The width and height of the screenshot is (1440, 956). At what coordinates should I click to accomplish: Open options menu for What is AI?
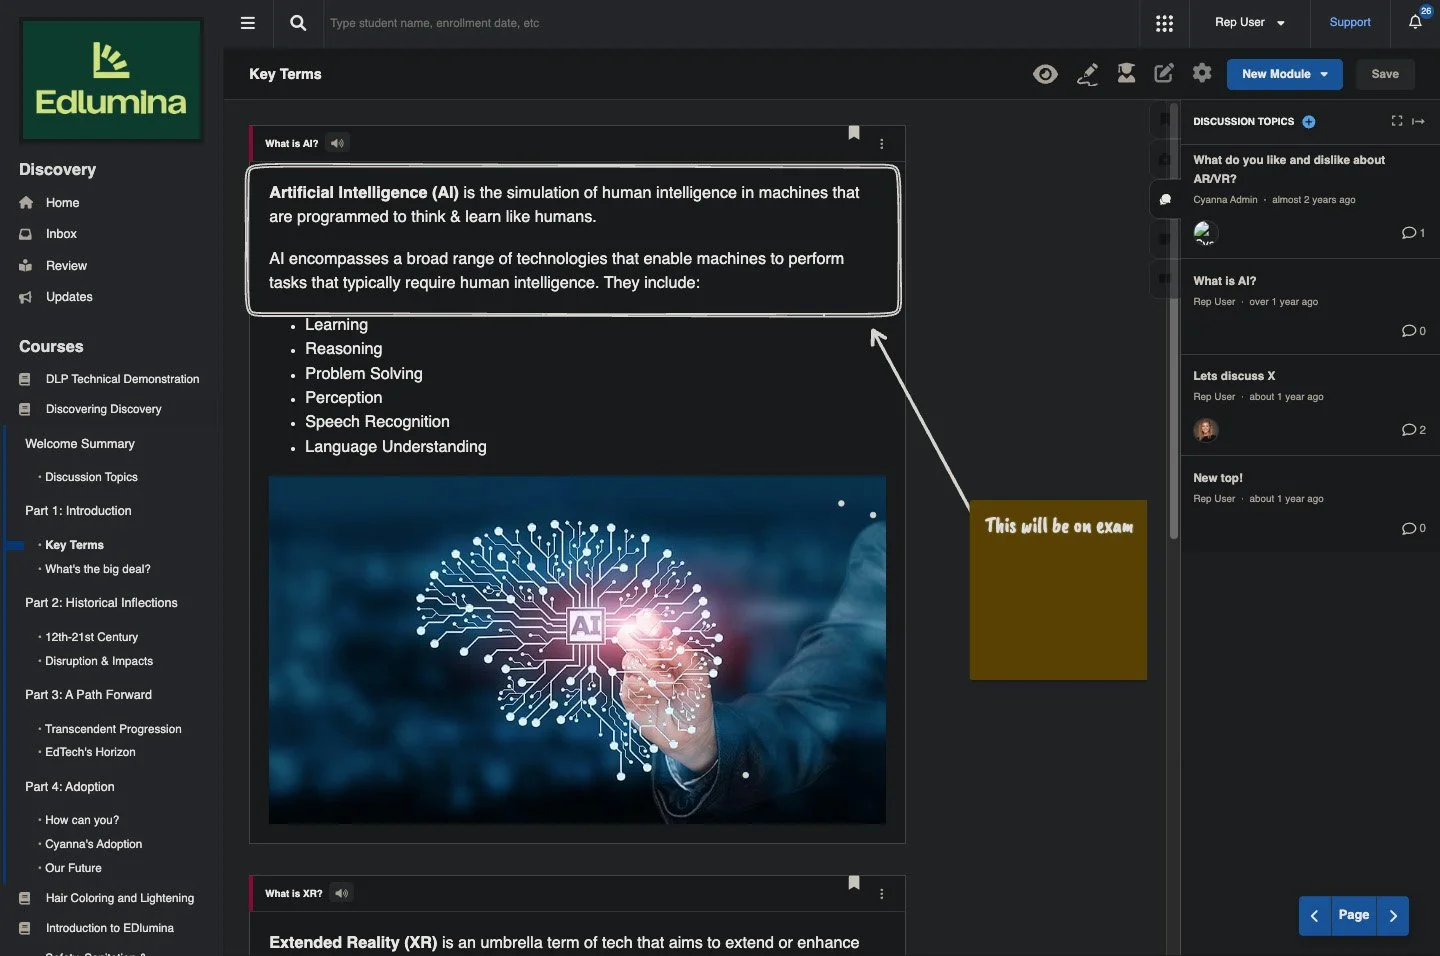(881, 144)
